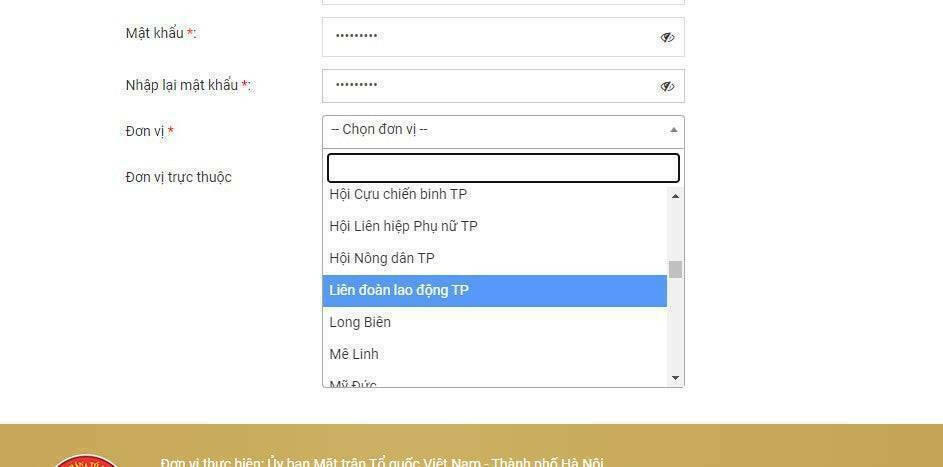Select Hội Cựu chiến binh TP option

coord(494,195)
